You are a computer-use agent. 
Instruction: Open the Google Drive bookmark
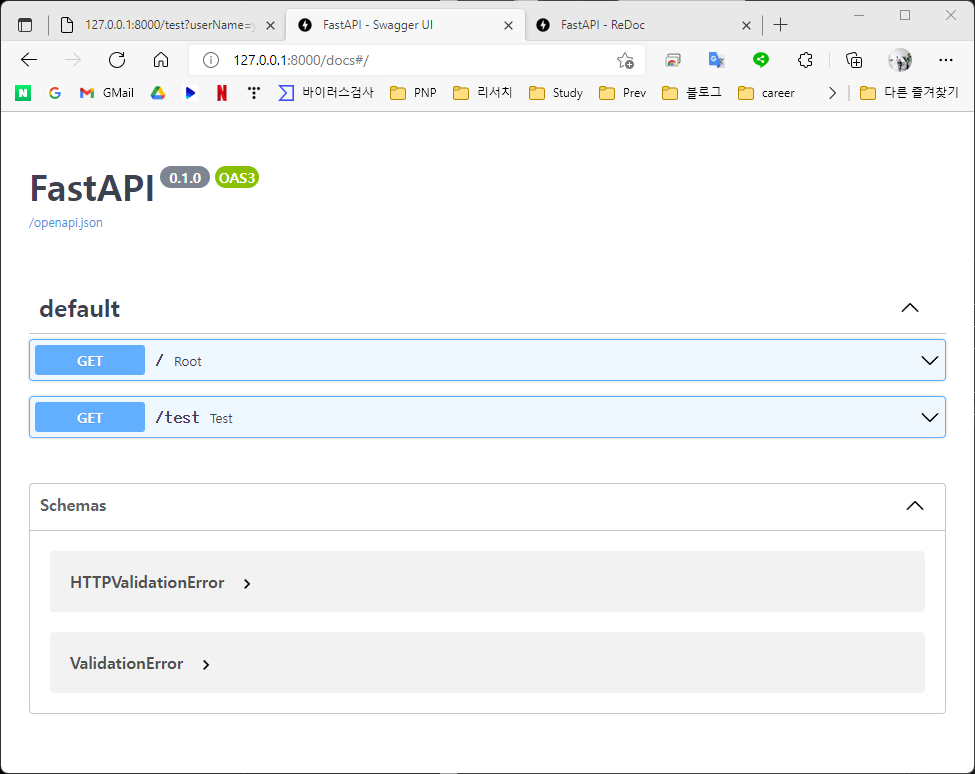(x=158, y=93)
